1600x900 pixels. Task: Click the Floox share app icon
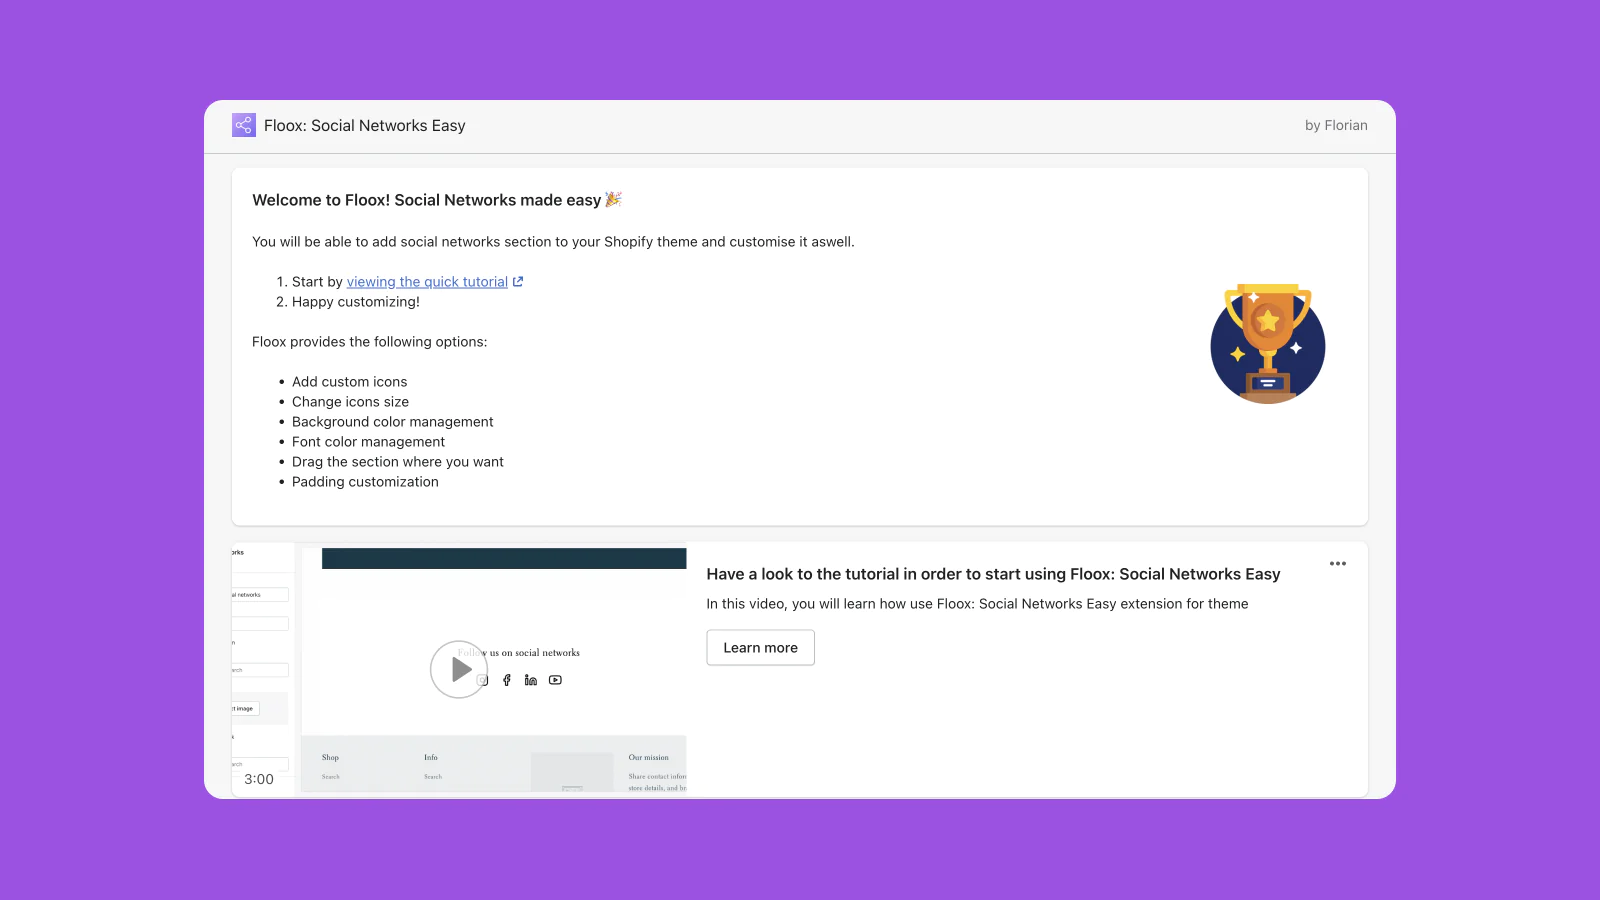pos(244,125)
